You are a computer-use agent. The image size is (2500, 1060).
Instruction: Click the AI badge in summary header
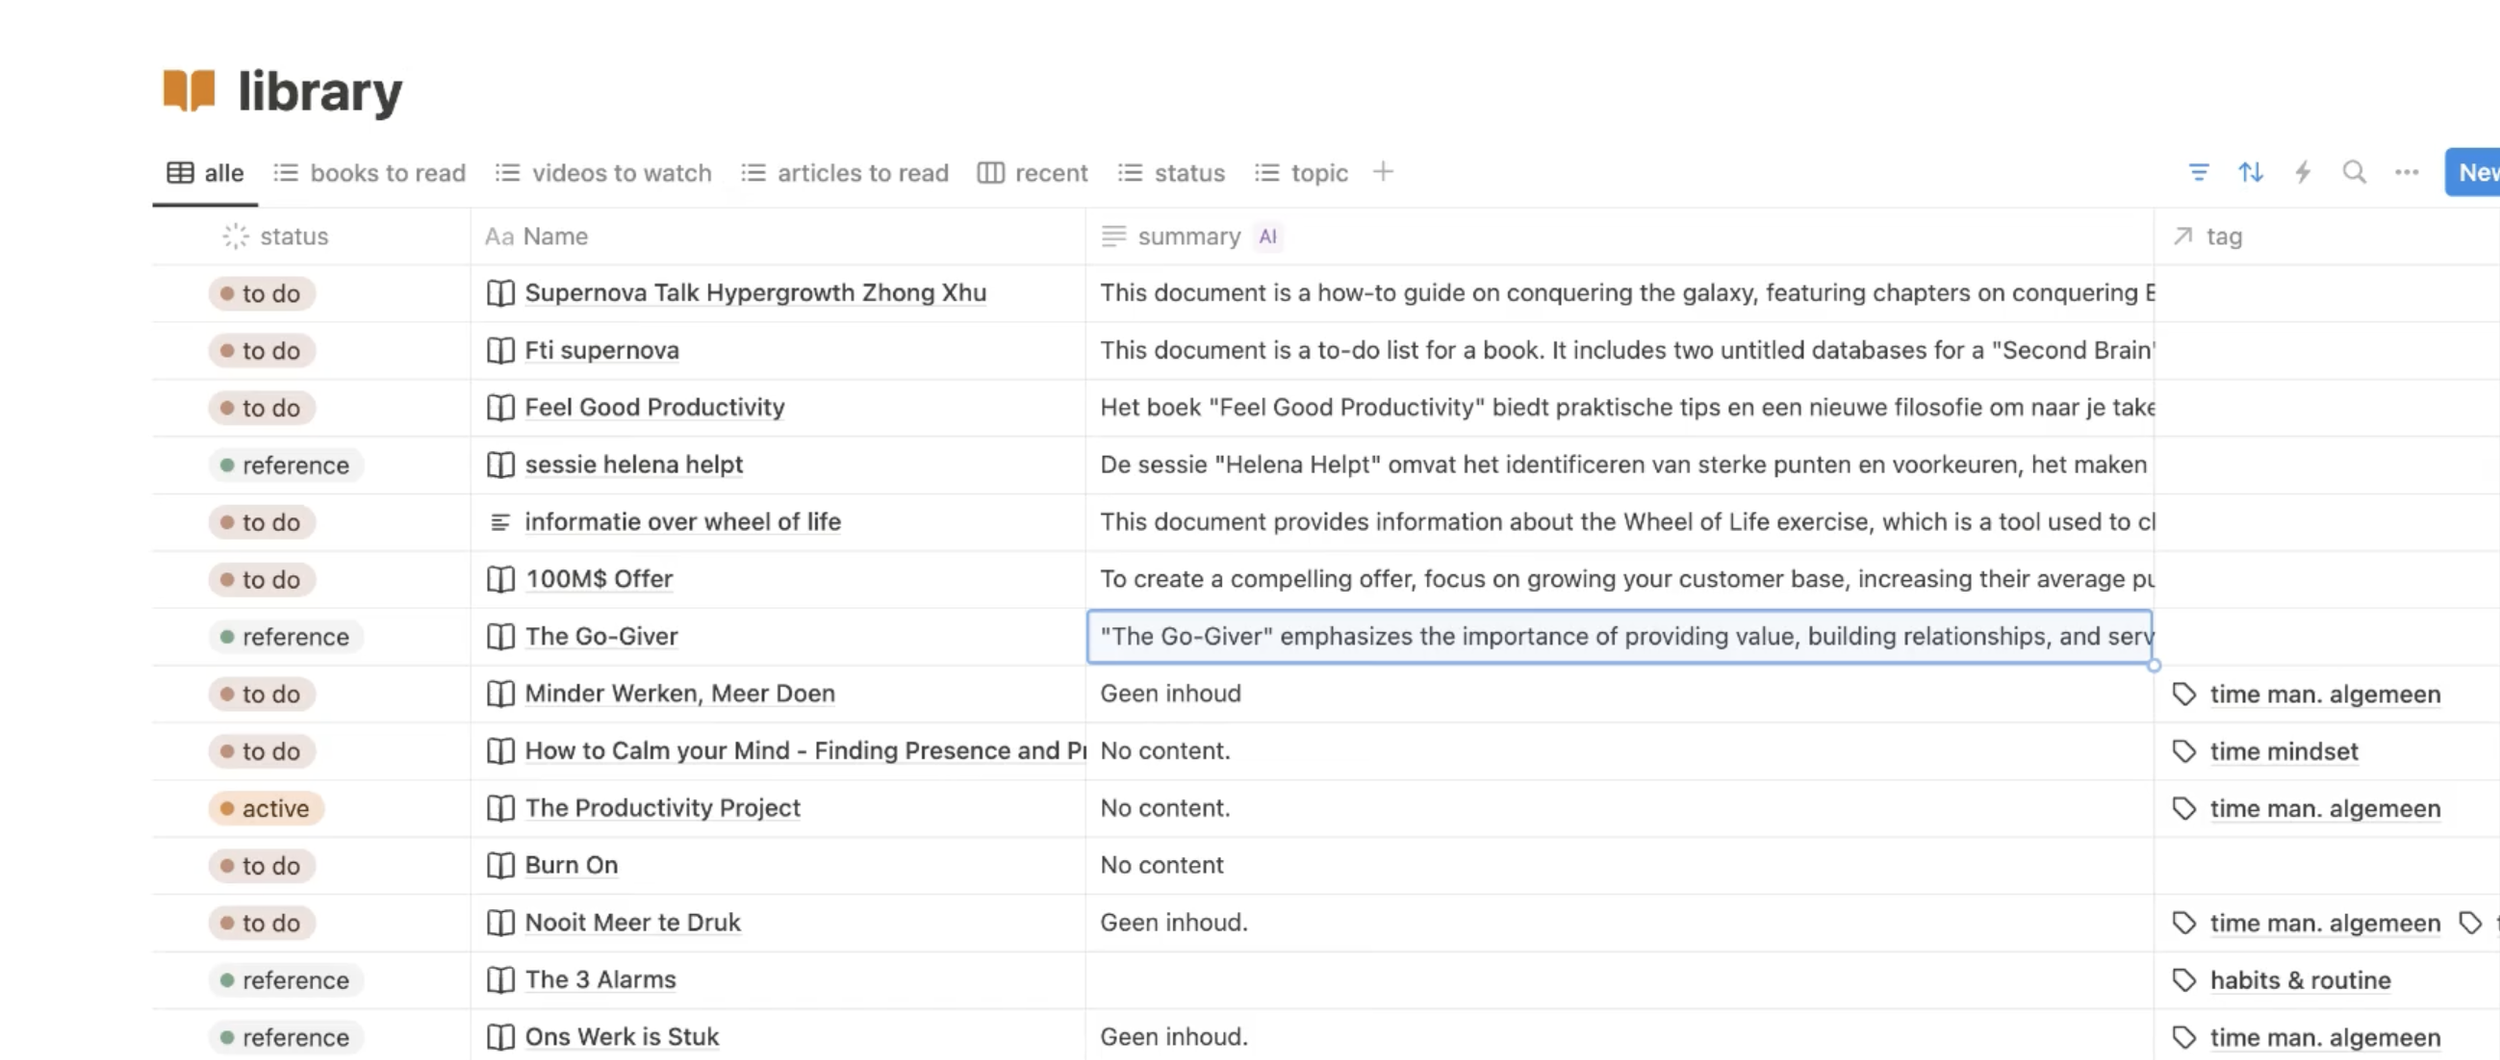click(x=1268, y=237)
